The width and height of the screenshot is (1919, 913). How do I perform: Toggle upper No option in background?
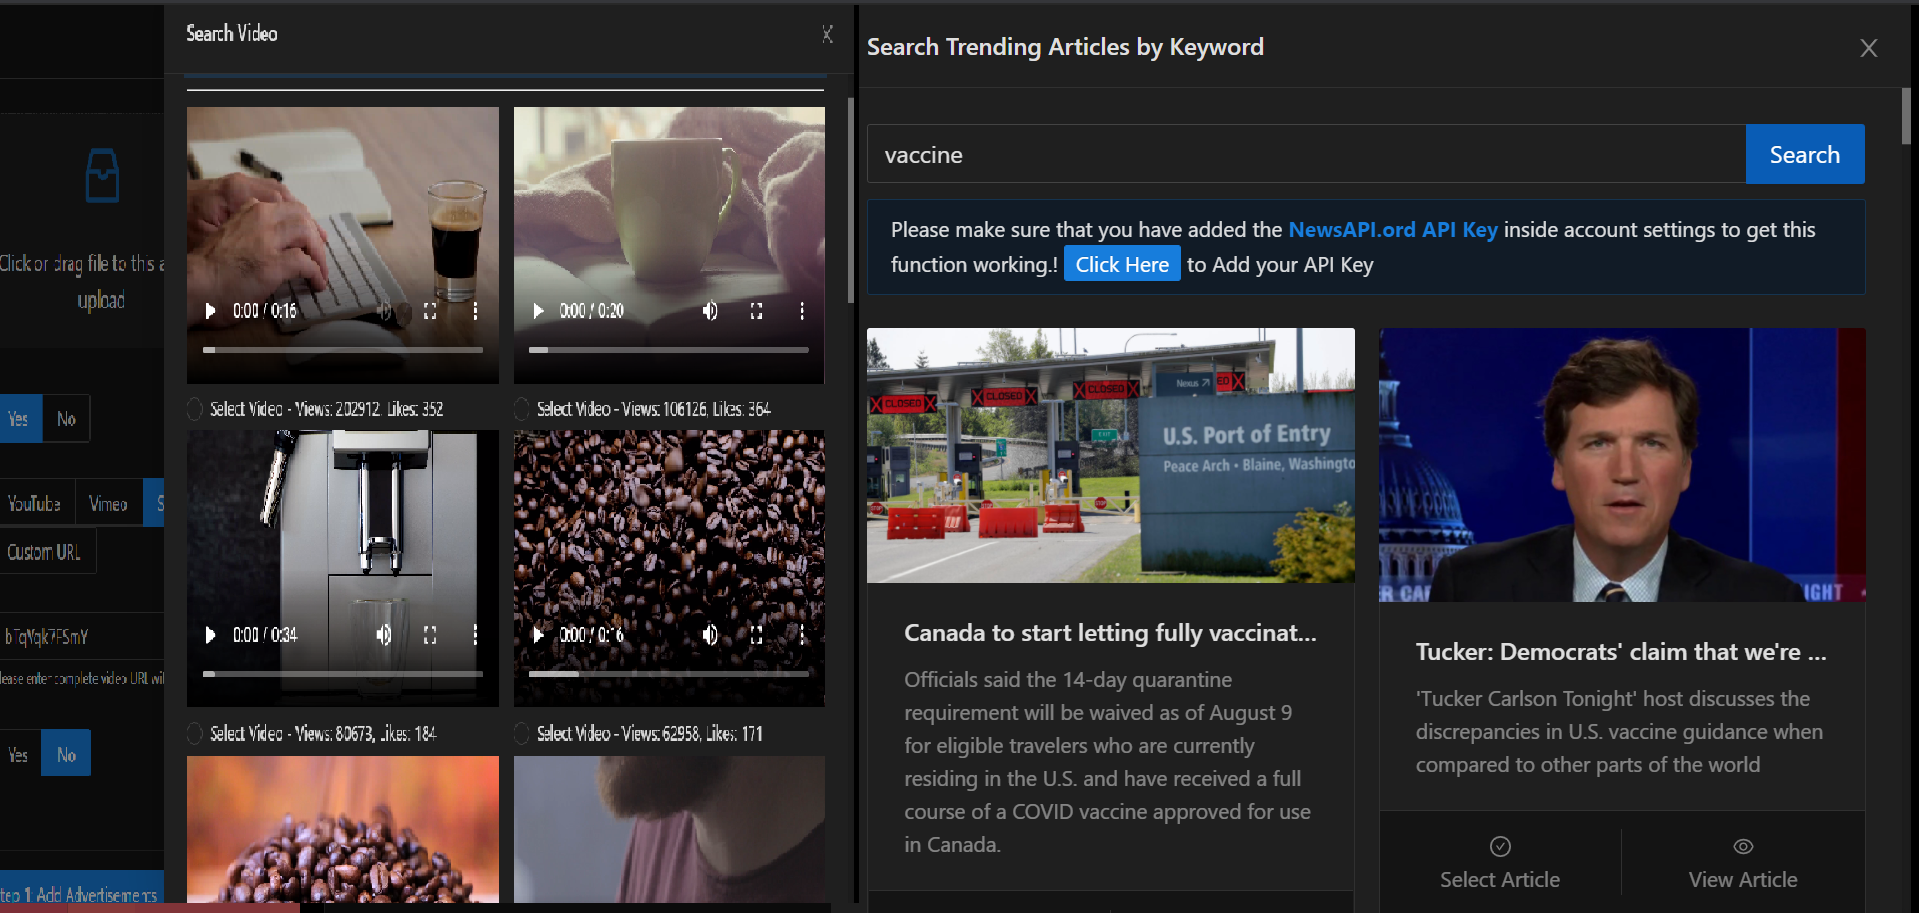[66, 419]
